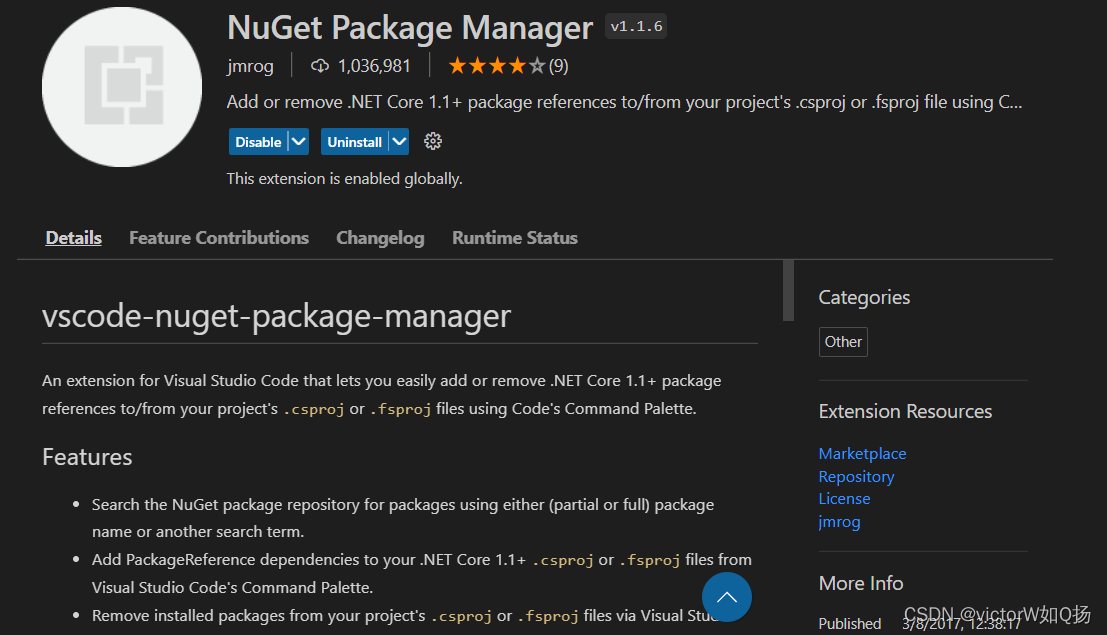Screen dimensions: 1107x635
Task: Expand the Disable button dropdown arrow
Action: click(299, 142)
